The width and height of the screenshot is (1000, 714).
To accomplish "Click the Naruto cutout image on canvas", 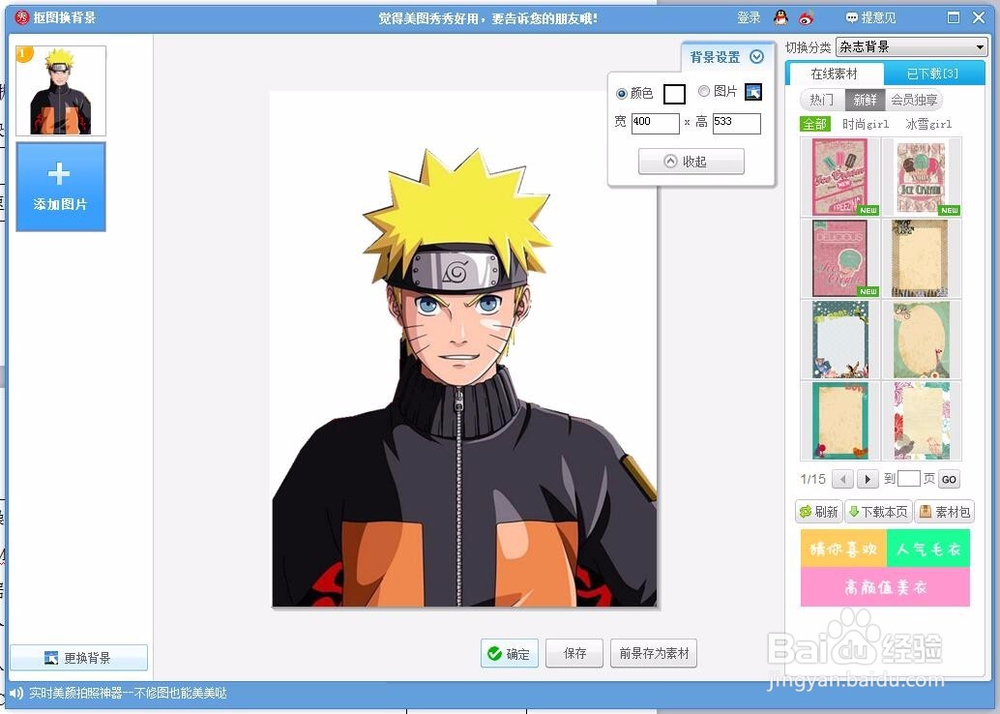I will click(x=464, y=377).
